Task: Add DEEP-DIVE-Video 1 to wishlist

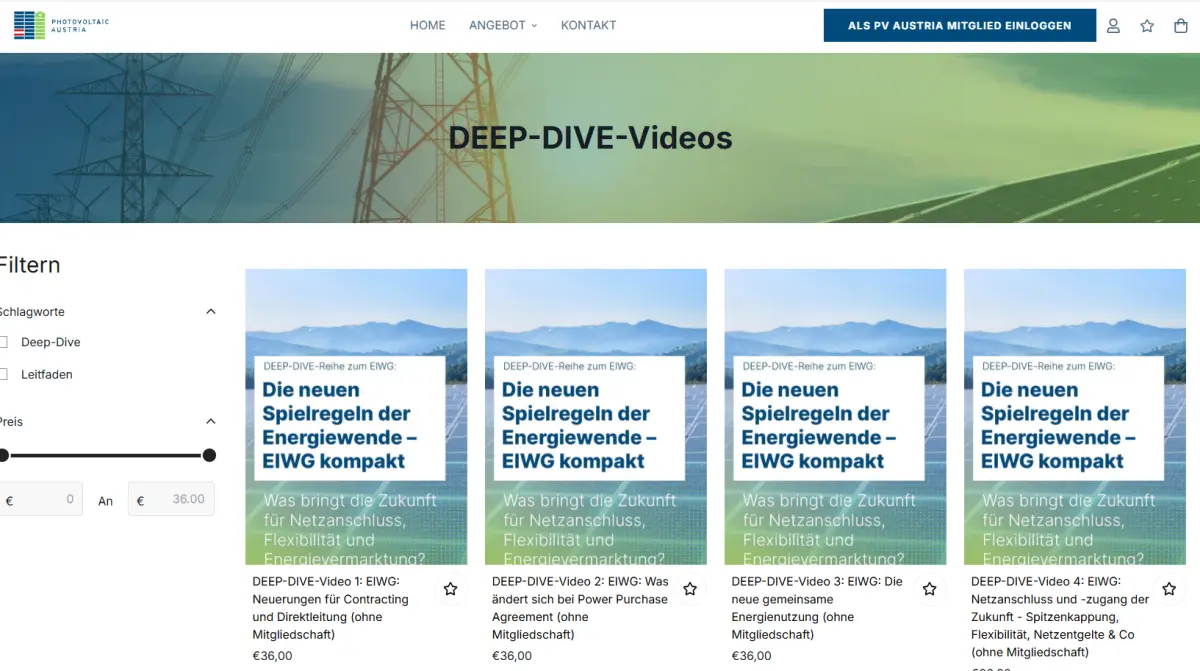Action: tap(450, 589)
